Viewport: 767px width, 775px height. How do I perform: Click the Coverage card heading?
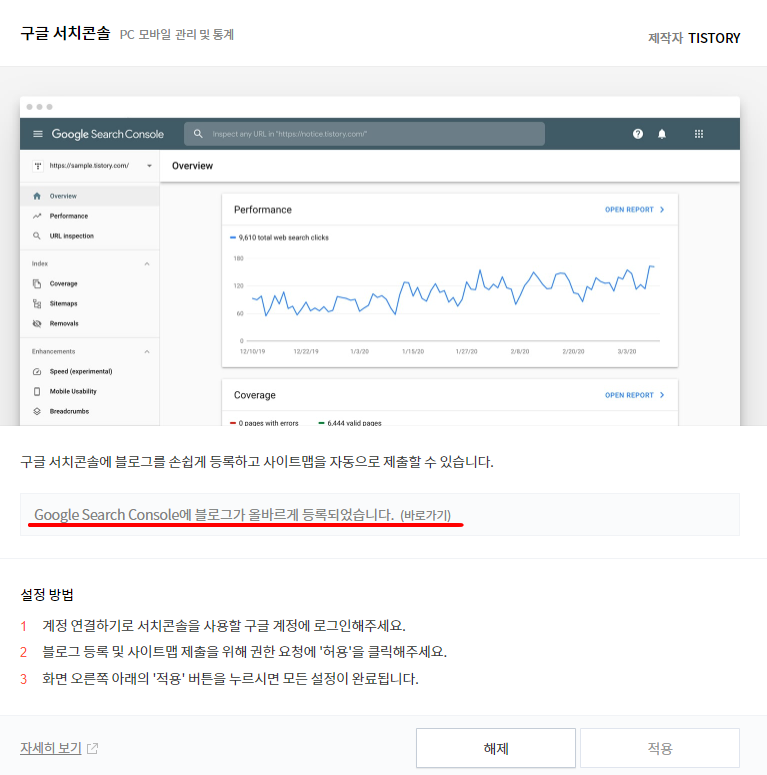(255, 395)
